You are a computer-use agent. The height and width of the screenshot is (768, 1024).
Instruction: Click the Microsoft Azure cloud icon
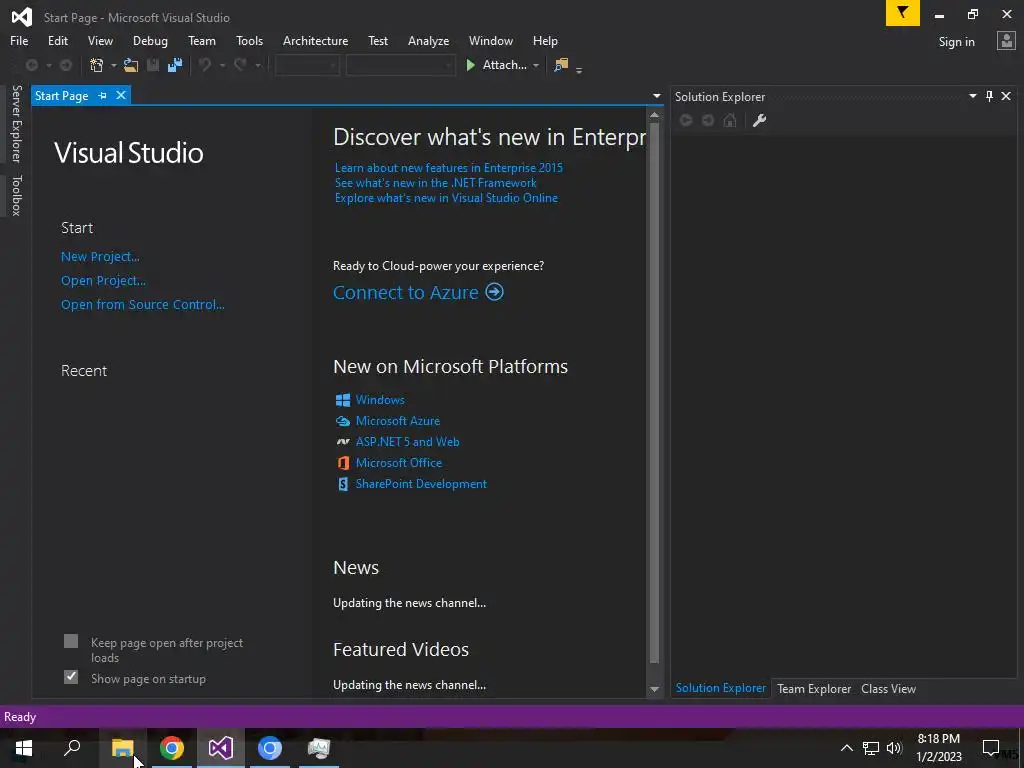(x=343, y=421)
